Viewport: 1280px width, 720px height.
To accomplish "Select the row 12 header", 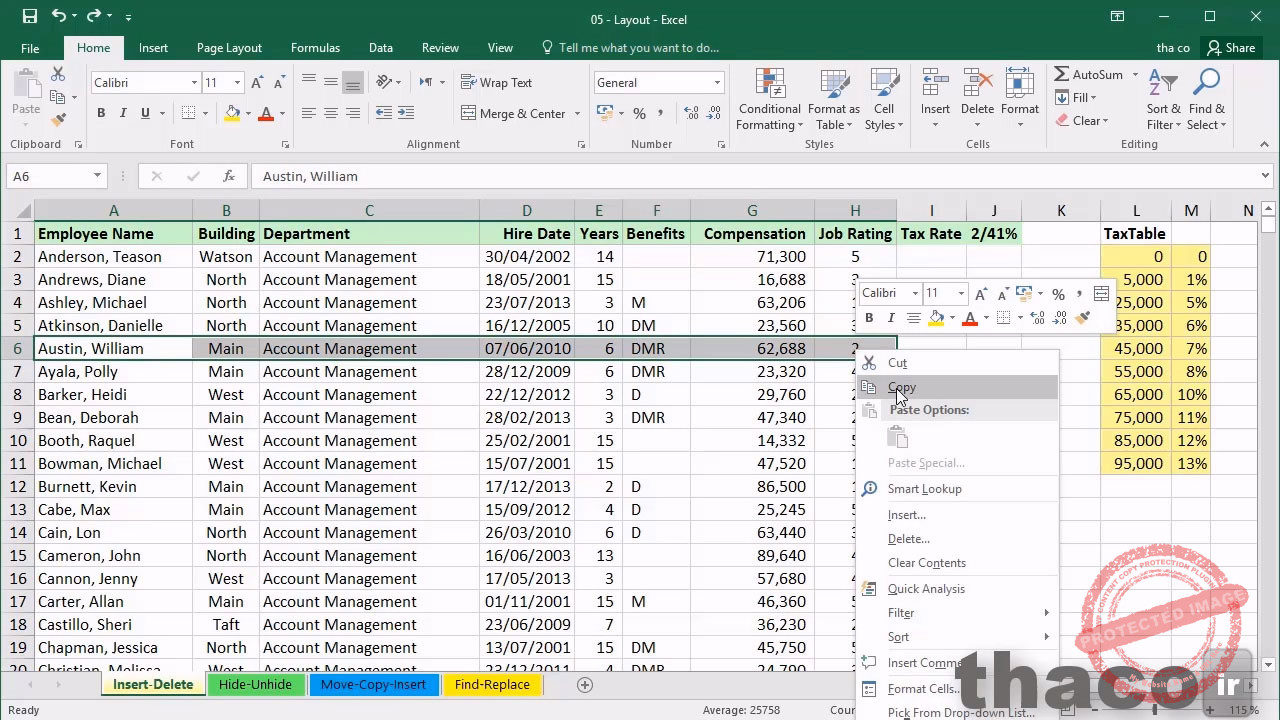I will click(17, 487).
